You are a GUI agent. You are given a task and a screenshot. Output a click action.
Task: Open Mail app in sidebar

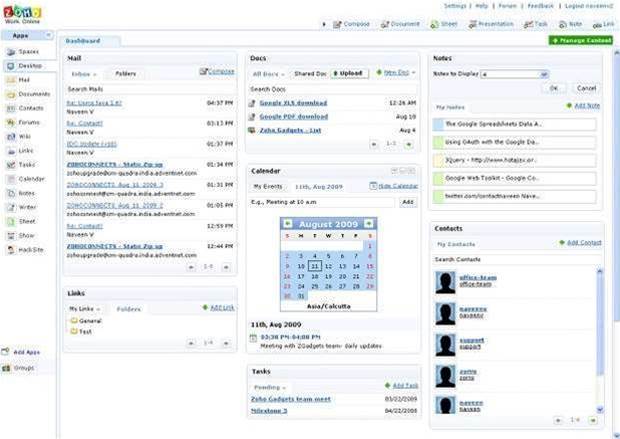click(19, 80)
